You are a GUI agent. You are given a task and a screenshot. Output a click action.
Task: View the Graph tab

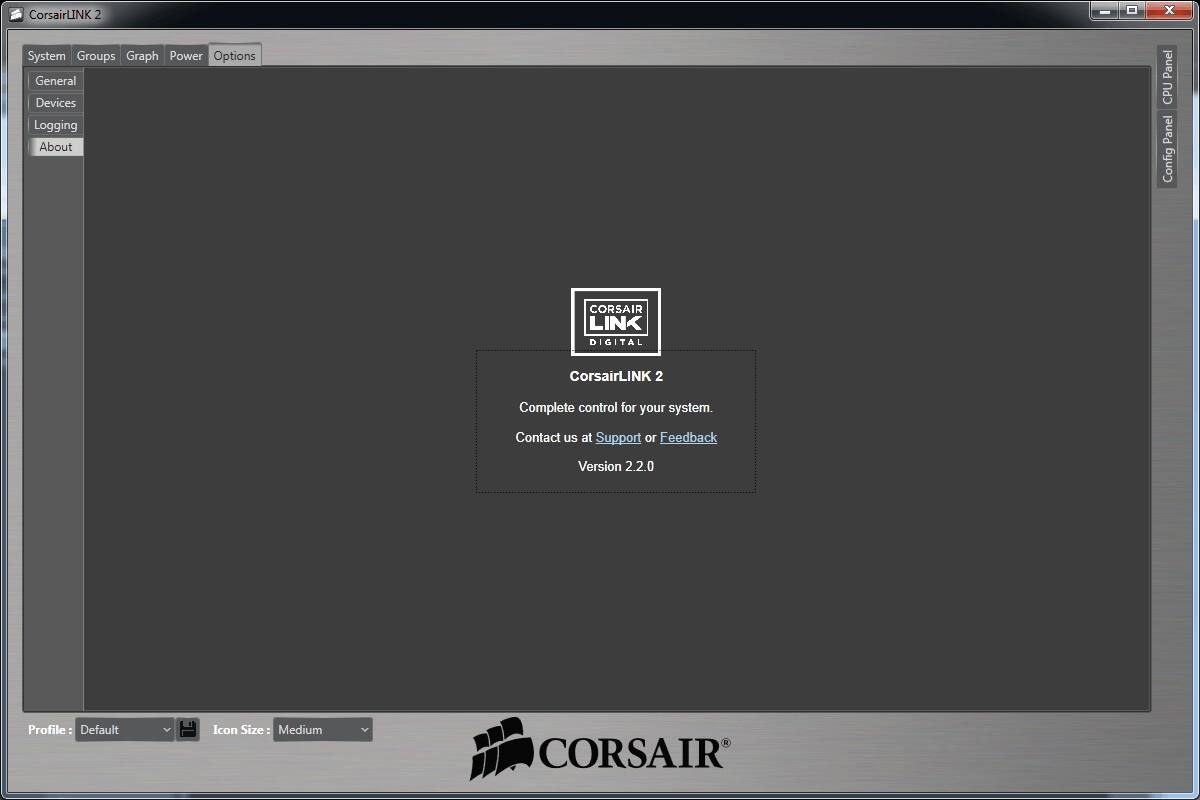pyautogui.click(x=142, y=56)
